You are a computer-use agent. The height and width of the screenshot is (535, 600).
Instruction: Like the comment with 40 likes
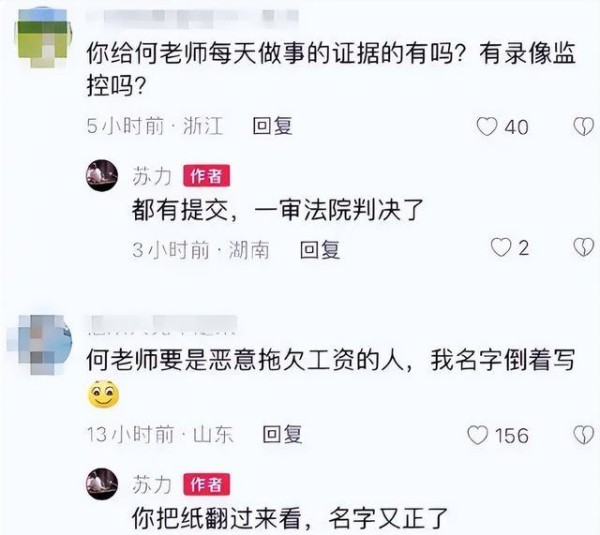tap(487, 127)
